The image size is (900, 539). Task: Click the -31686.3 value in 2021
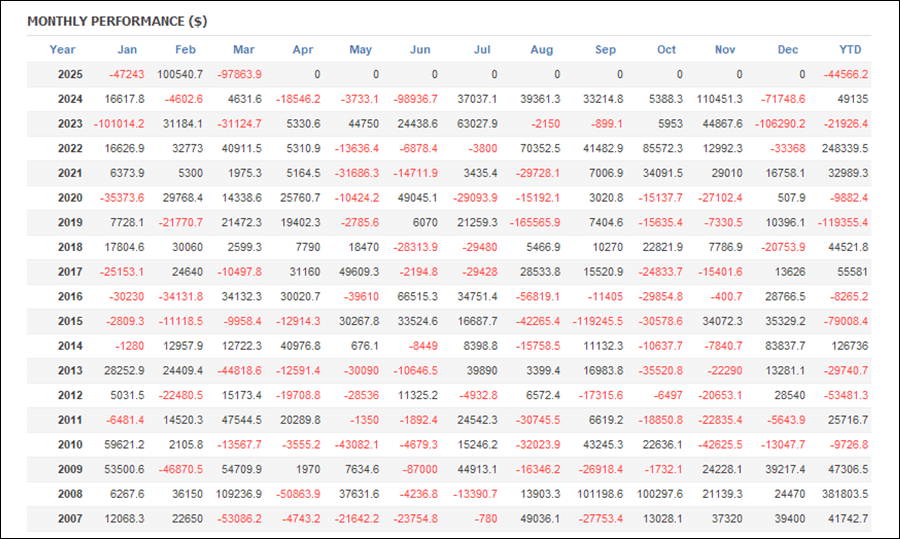coord(357,173)
